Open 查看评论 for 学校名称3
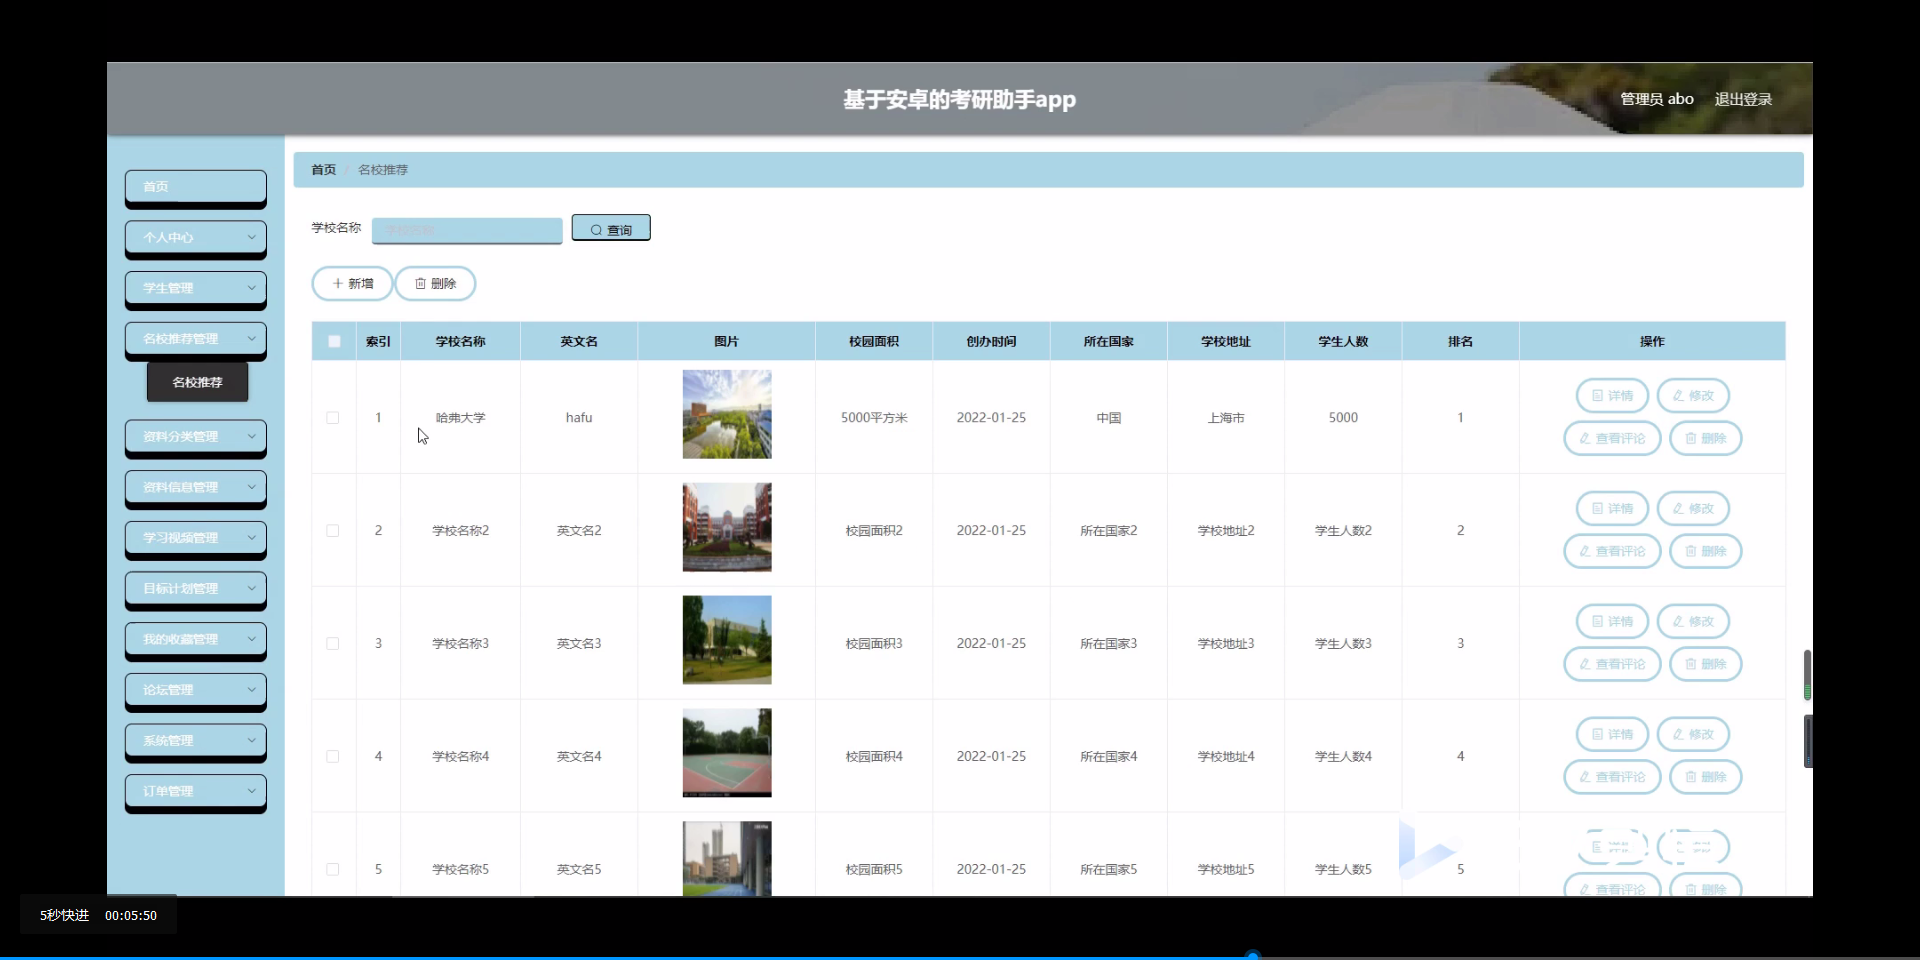Image resolution: width=1920 pixels, height=960 pixels. click(1611, 664)
